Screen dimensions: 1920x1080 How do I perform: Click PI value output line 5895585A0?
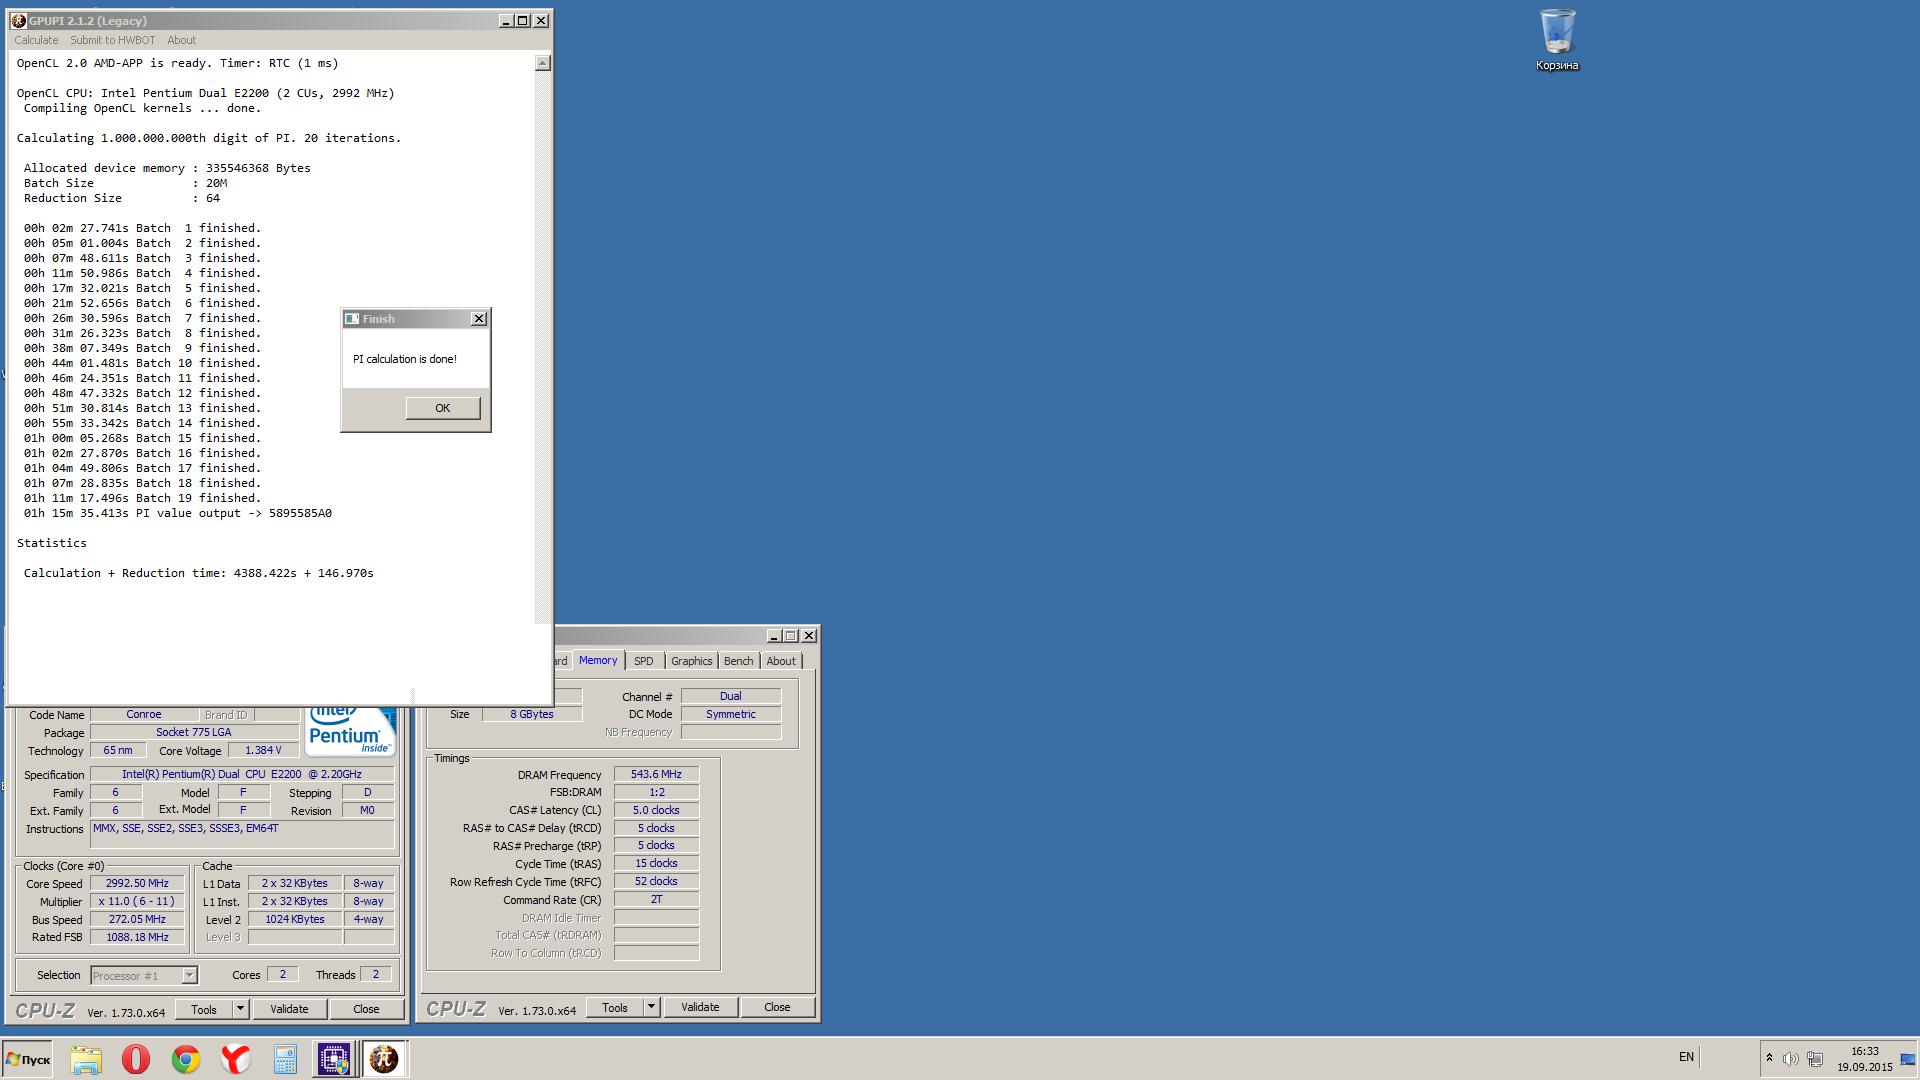[178, 513]
